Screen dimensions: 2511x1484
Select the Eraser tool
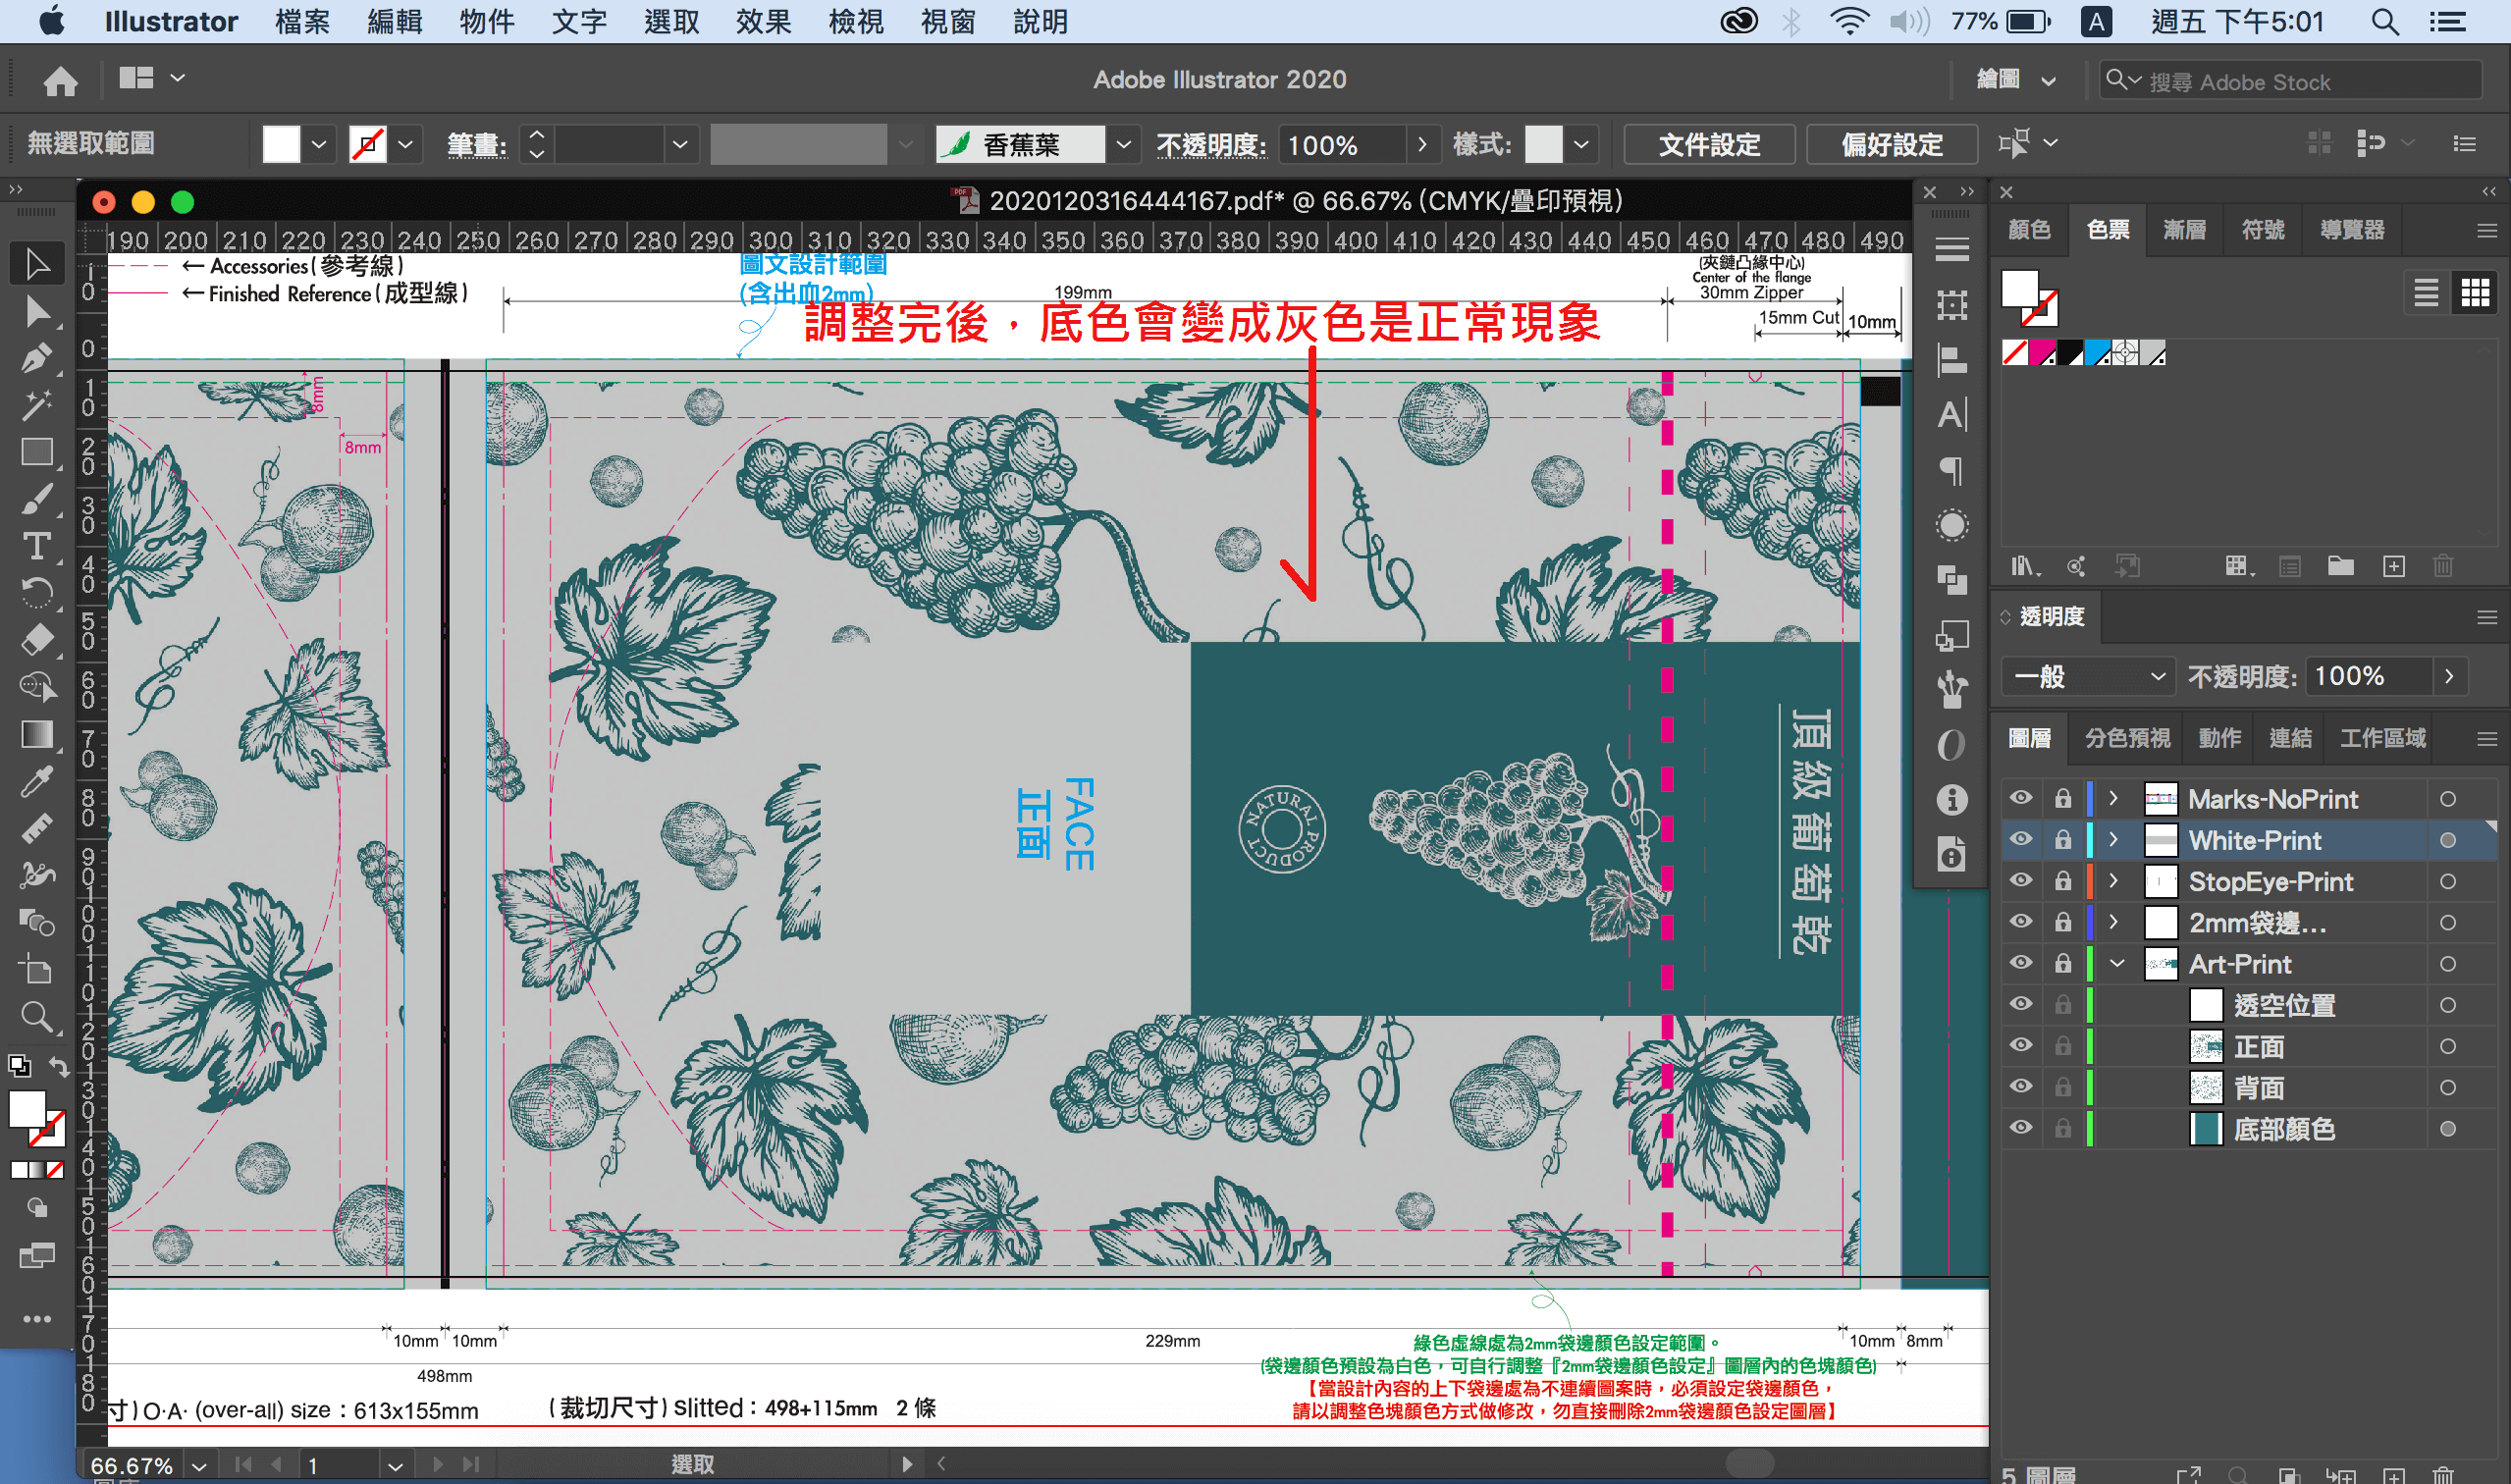(x=37, y=640)
